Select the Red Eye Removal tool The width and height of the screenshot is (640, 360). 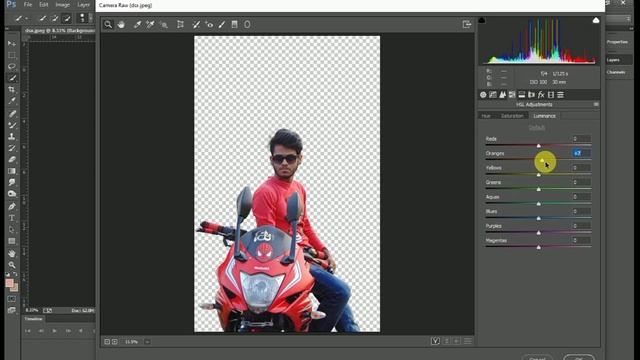click(x=209, y=24)
